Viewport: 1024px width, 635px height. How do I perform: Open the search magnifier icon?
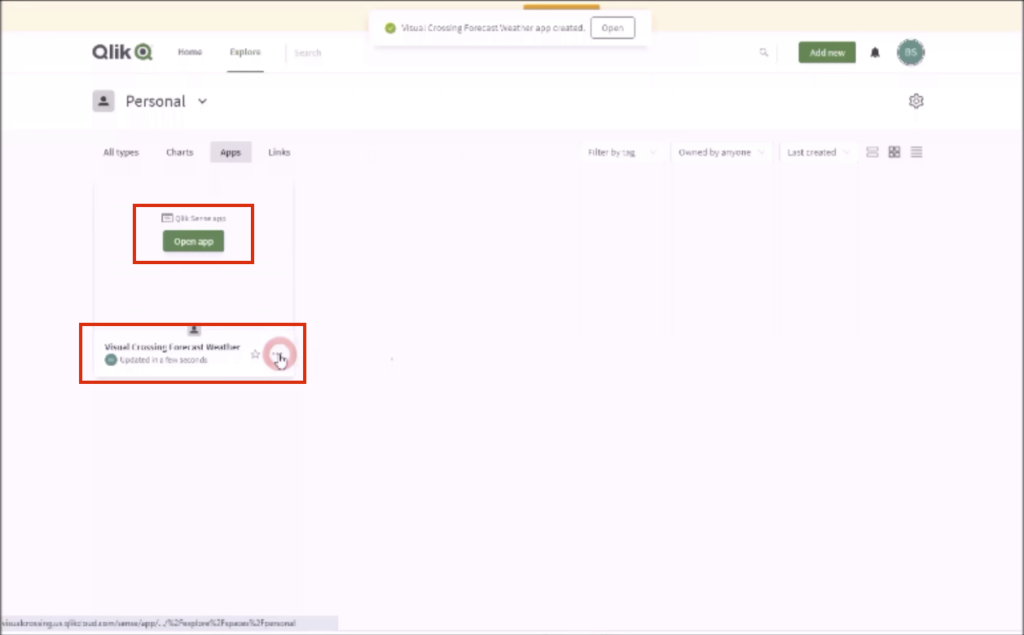point(763,52)
